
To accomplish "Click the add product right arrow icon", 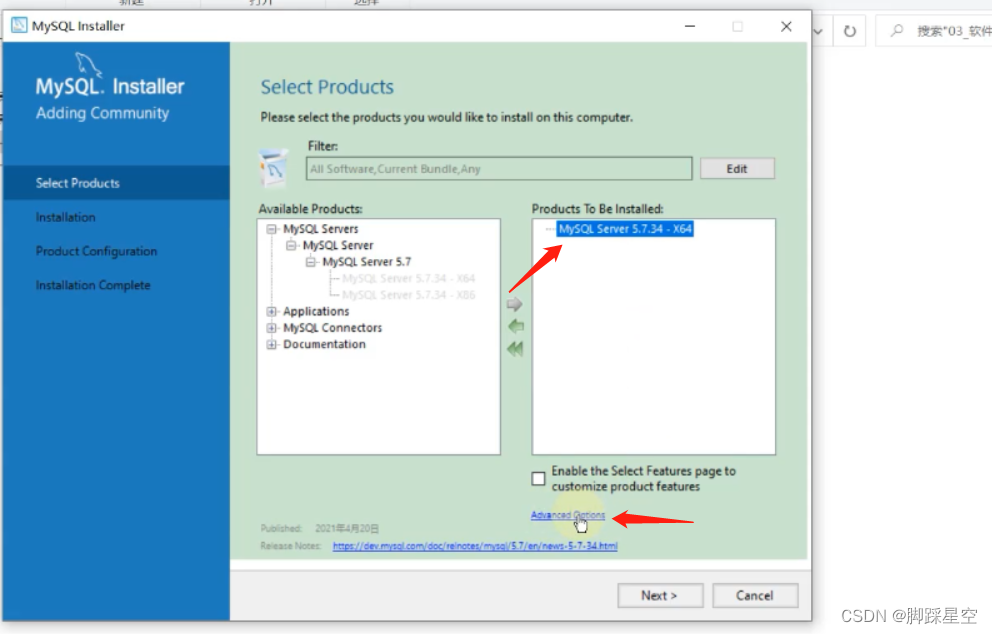I will tap(514, 304).
